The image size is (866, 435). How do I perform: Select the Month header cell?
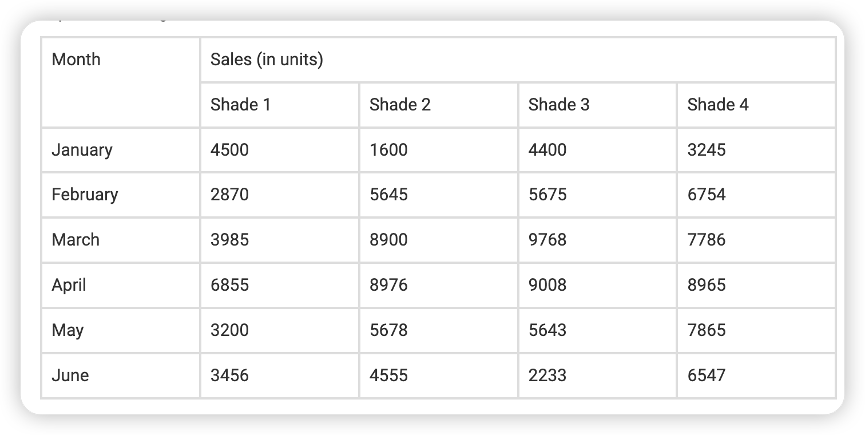pyautogui.click(x=120, y=82)
